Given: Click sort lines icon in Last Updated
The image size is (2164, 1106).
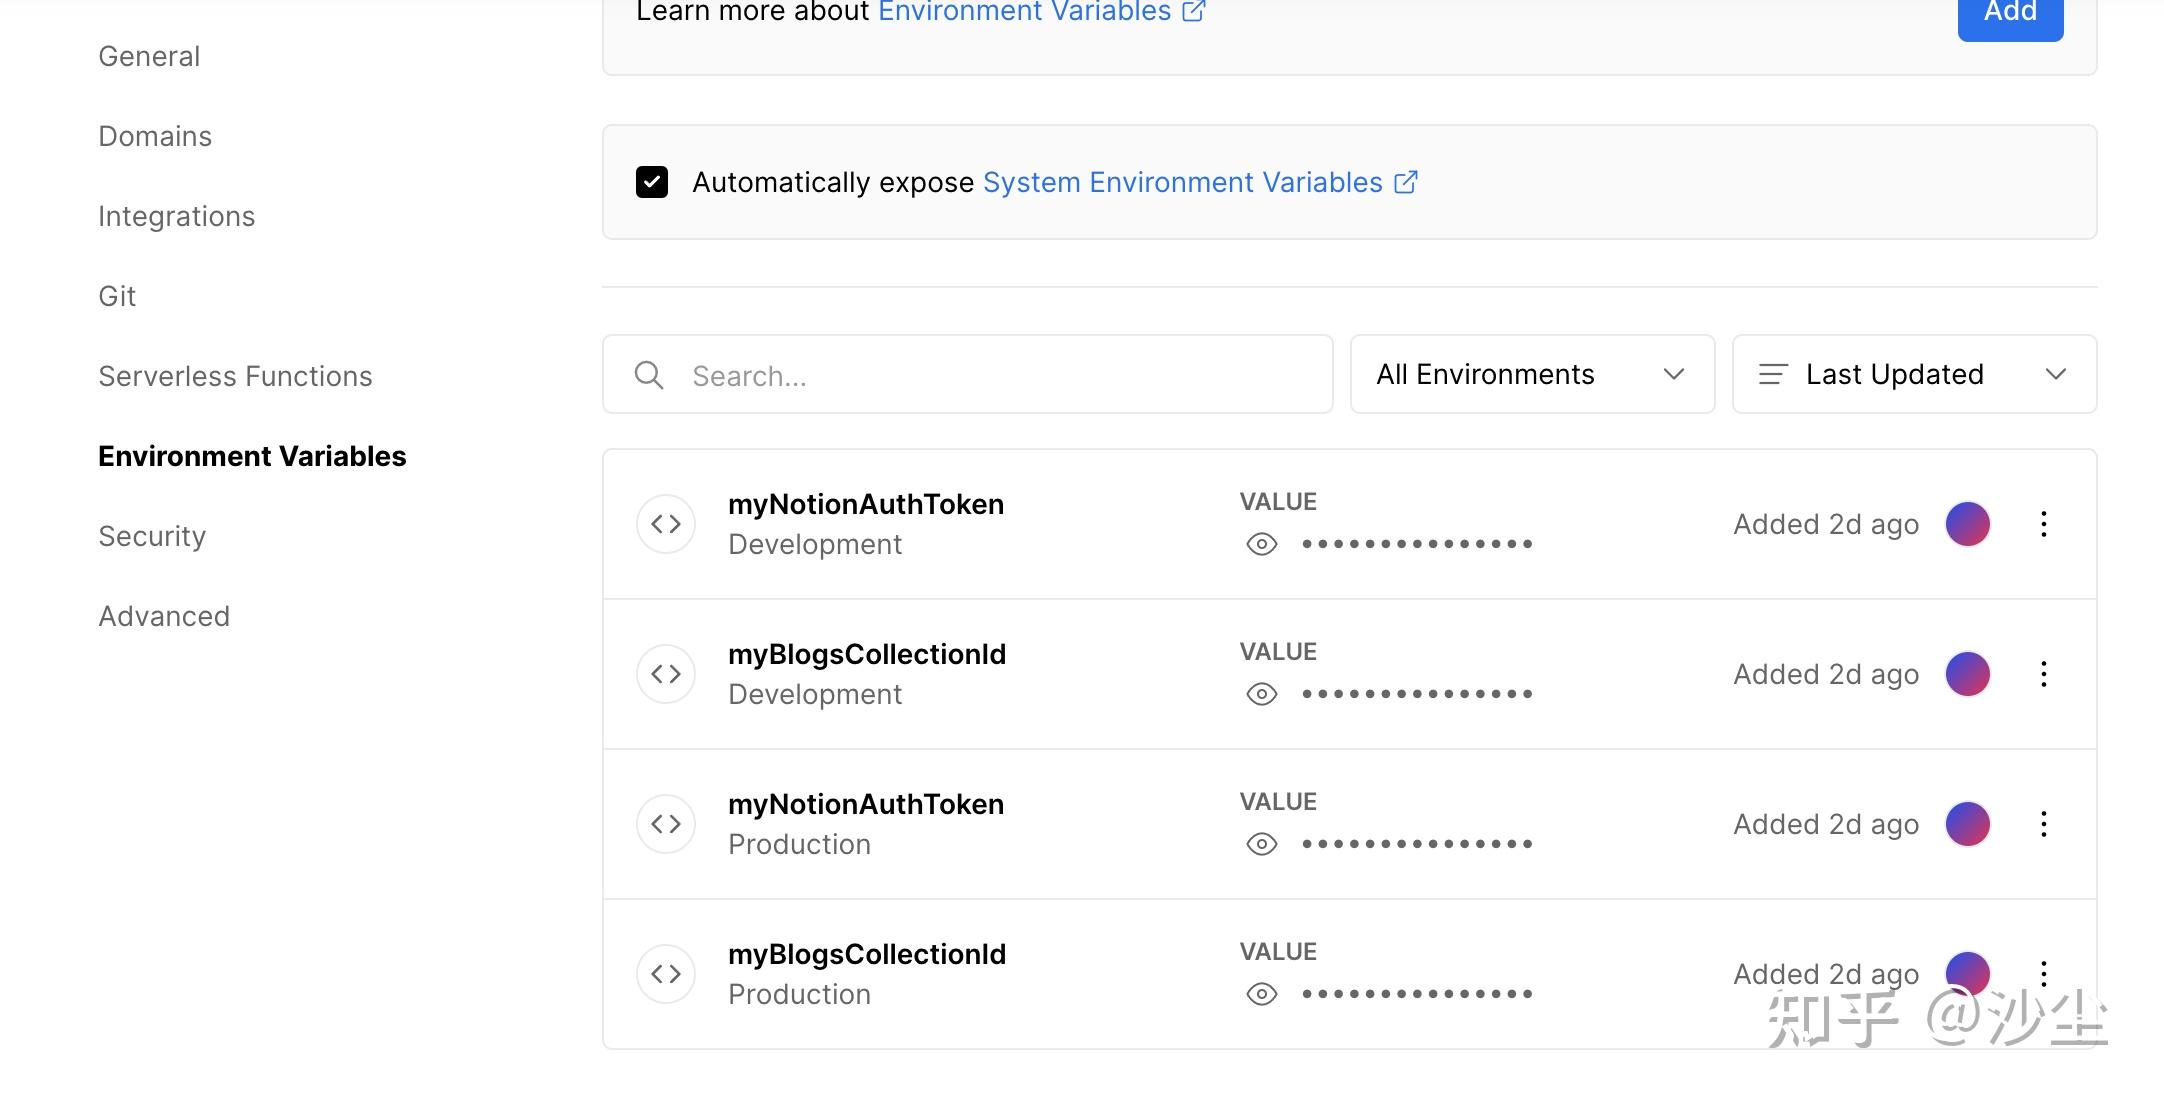Looking at the screenshot, I should tap(1773, 375).
